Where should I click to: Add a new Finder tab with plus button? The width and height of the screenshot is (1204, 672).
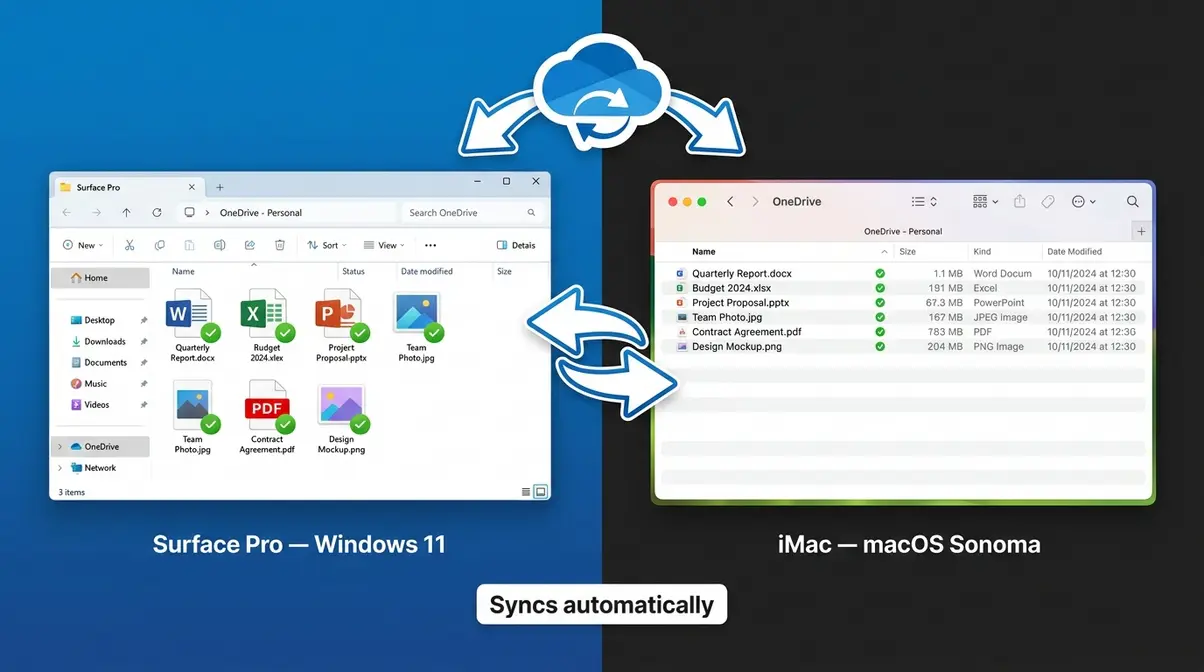point(1141,231)
